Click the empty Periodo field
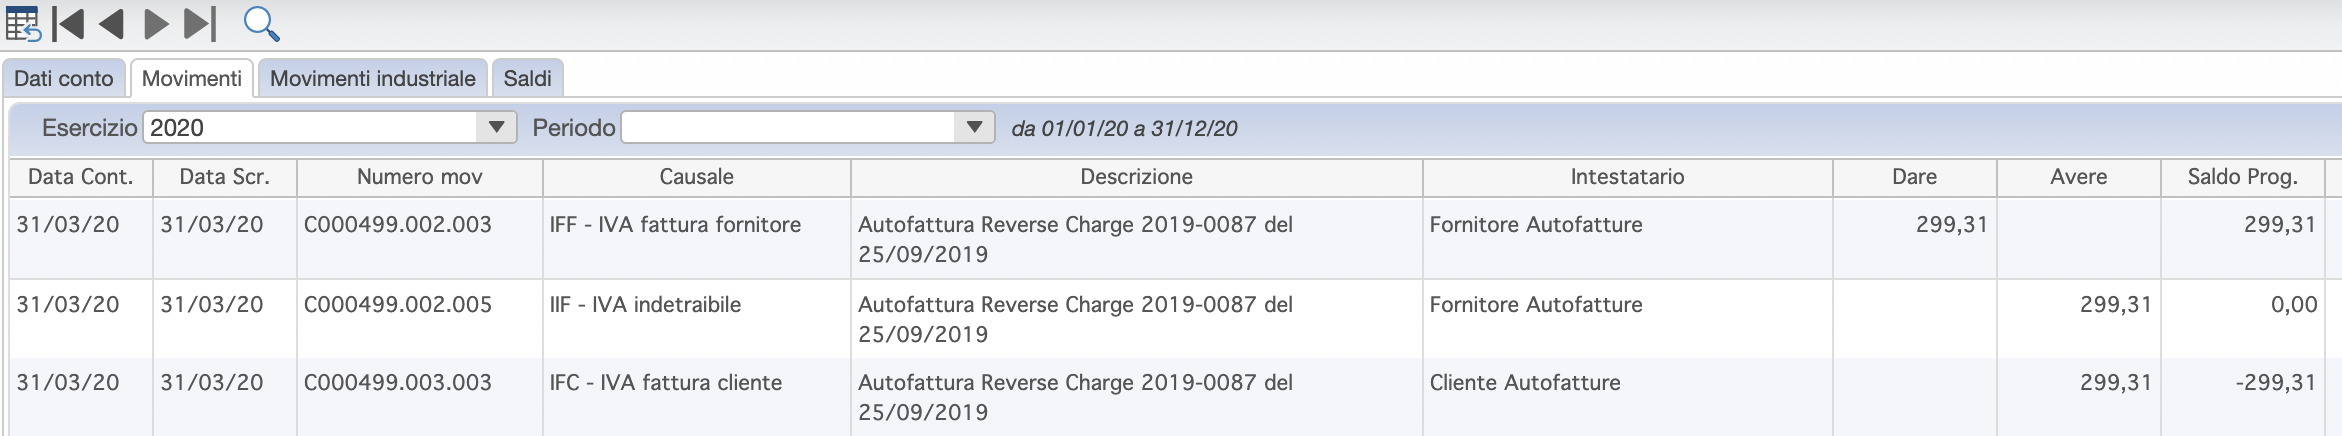This screenshot has width=2342, height=436. click(x=808, y=127)
